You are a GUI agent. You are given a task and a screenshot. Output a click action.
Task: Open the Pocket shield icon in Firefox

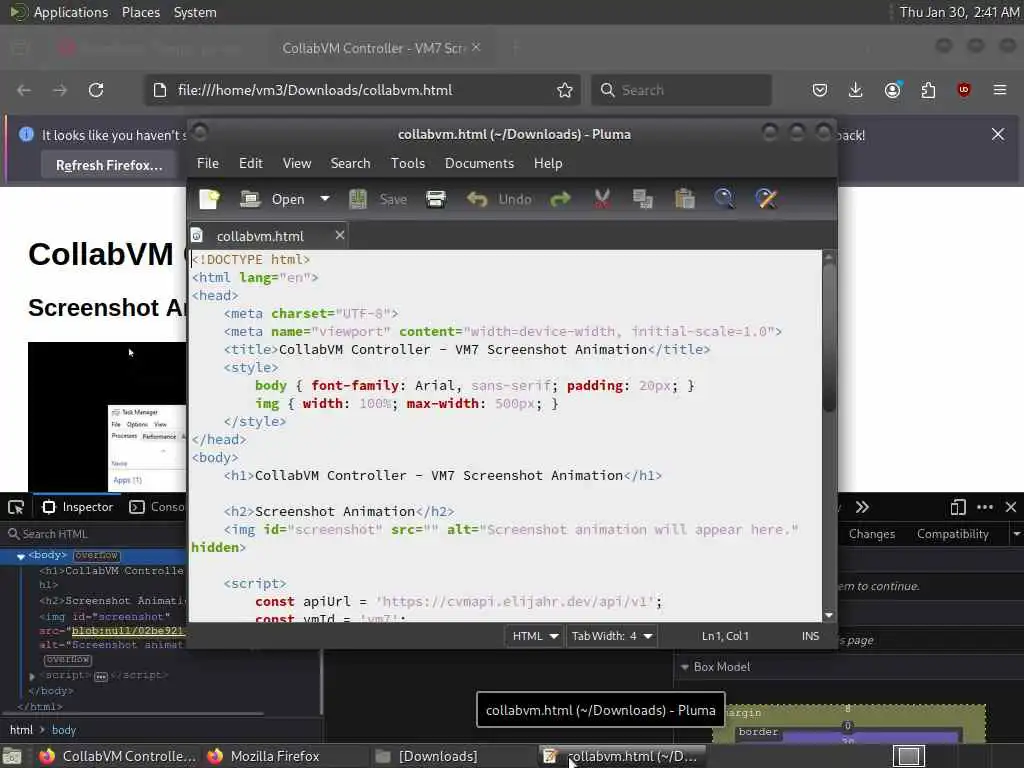pos(820,90)
